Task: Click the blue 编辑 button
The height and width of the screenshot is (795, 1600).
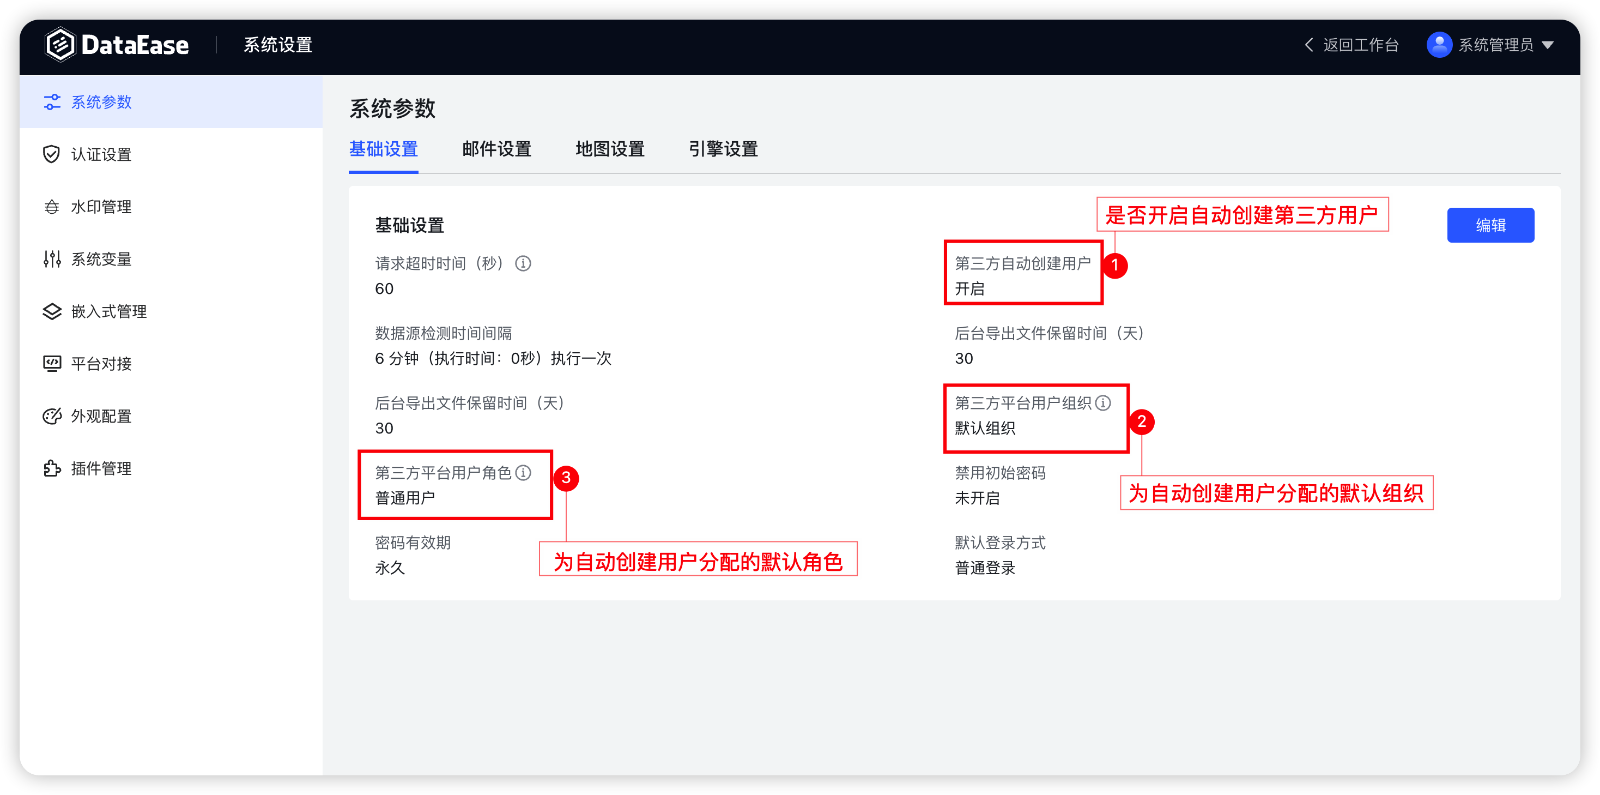Action: 1490,225
